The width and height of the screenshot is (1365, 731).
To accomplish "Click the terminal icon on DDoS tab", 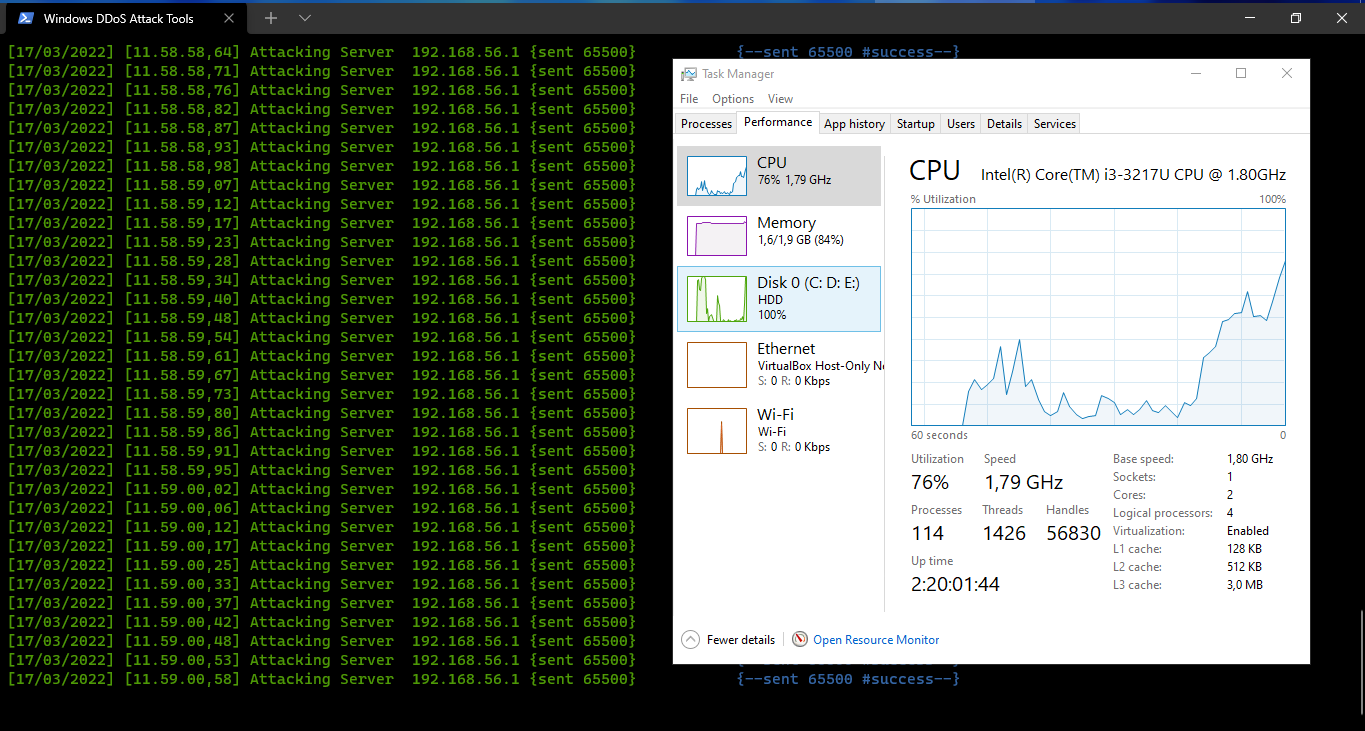I will pyautogui.click(x=24, y=17).
